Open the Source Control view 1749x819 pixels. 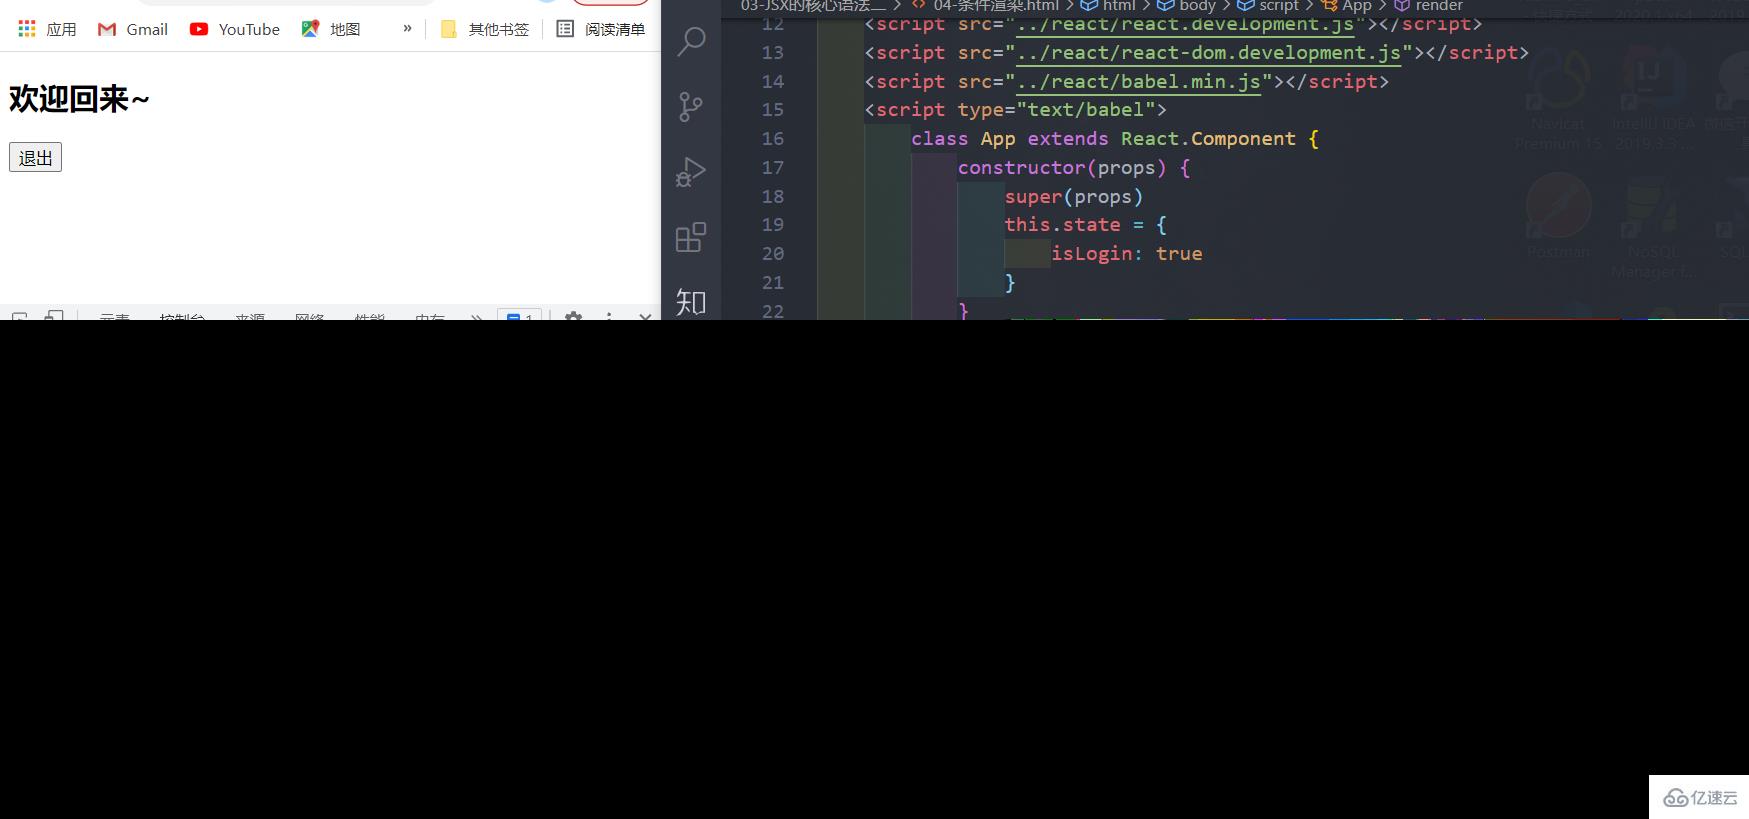pyautogui.click(x=691, y=106)
